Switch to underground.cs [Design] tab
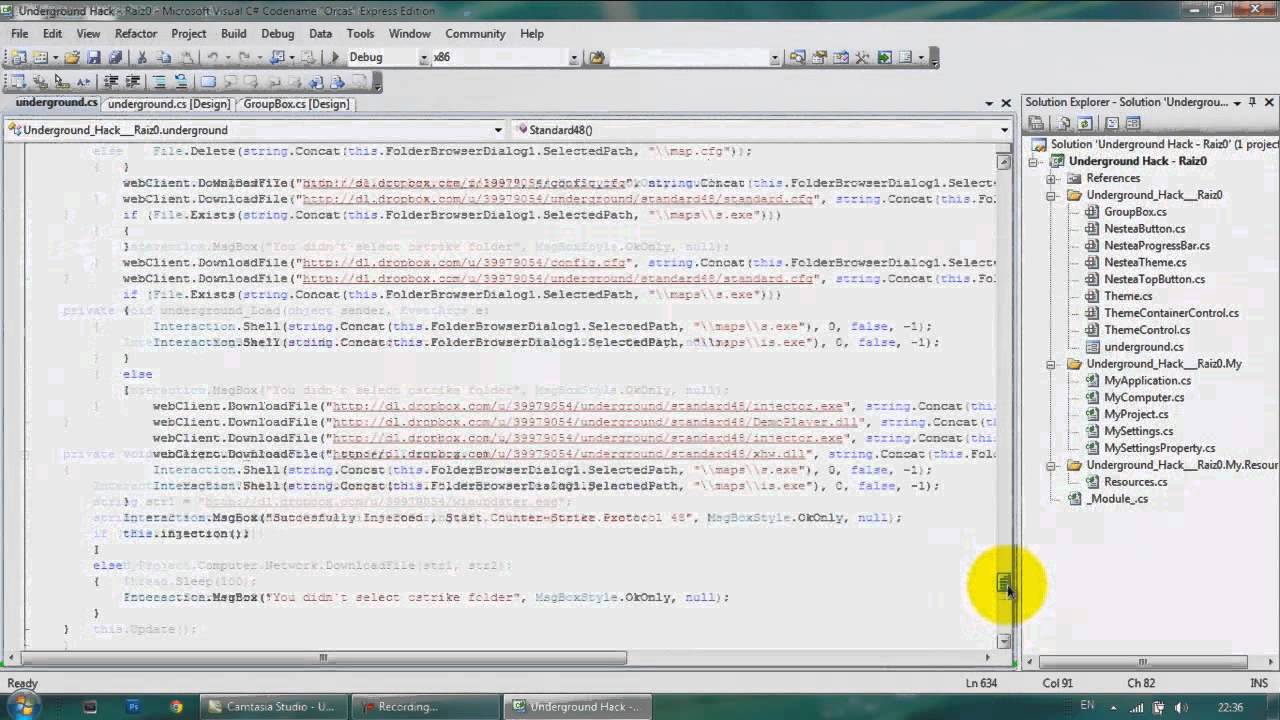This screenshot has height=720, width=1280. point(168,104)
